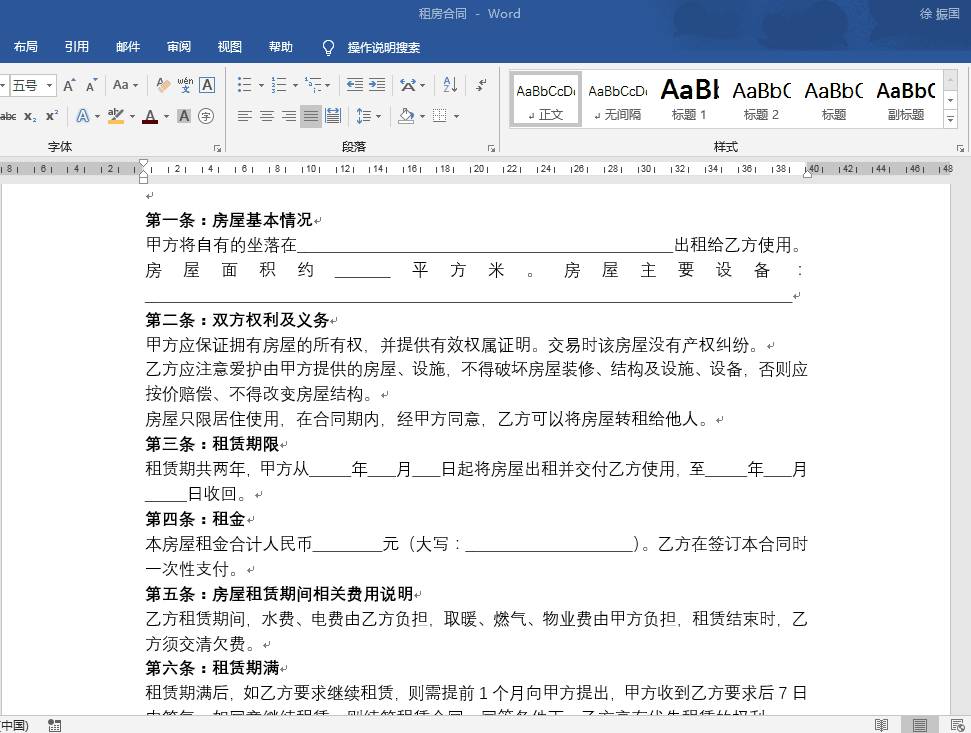
Task: Expand the line spacing dropdown
Action: coord(378,116)
